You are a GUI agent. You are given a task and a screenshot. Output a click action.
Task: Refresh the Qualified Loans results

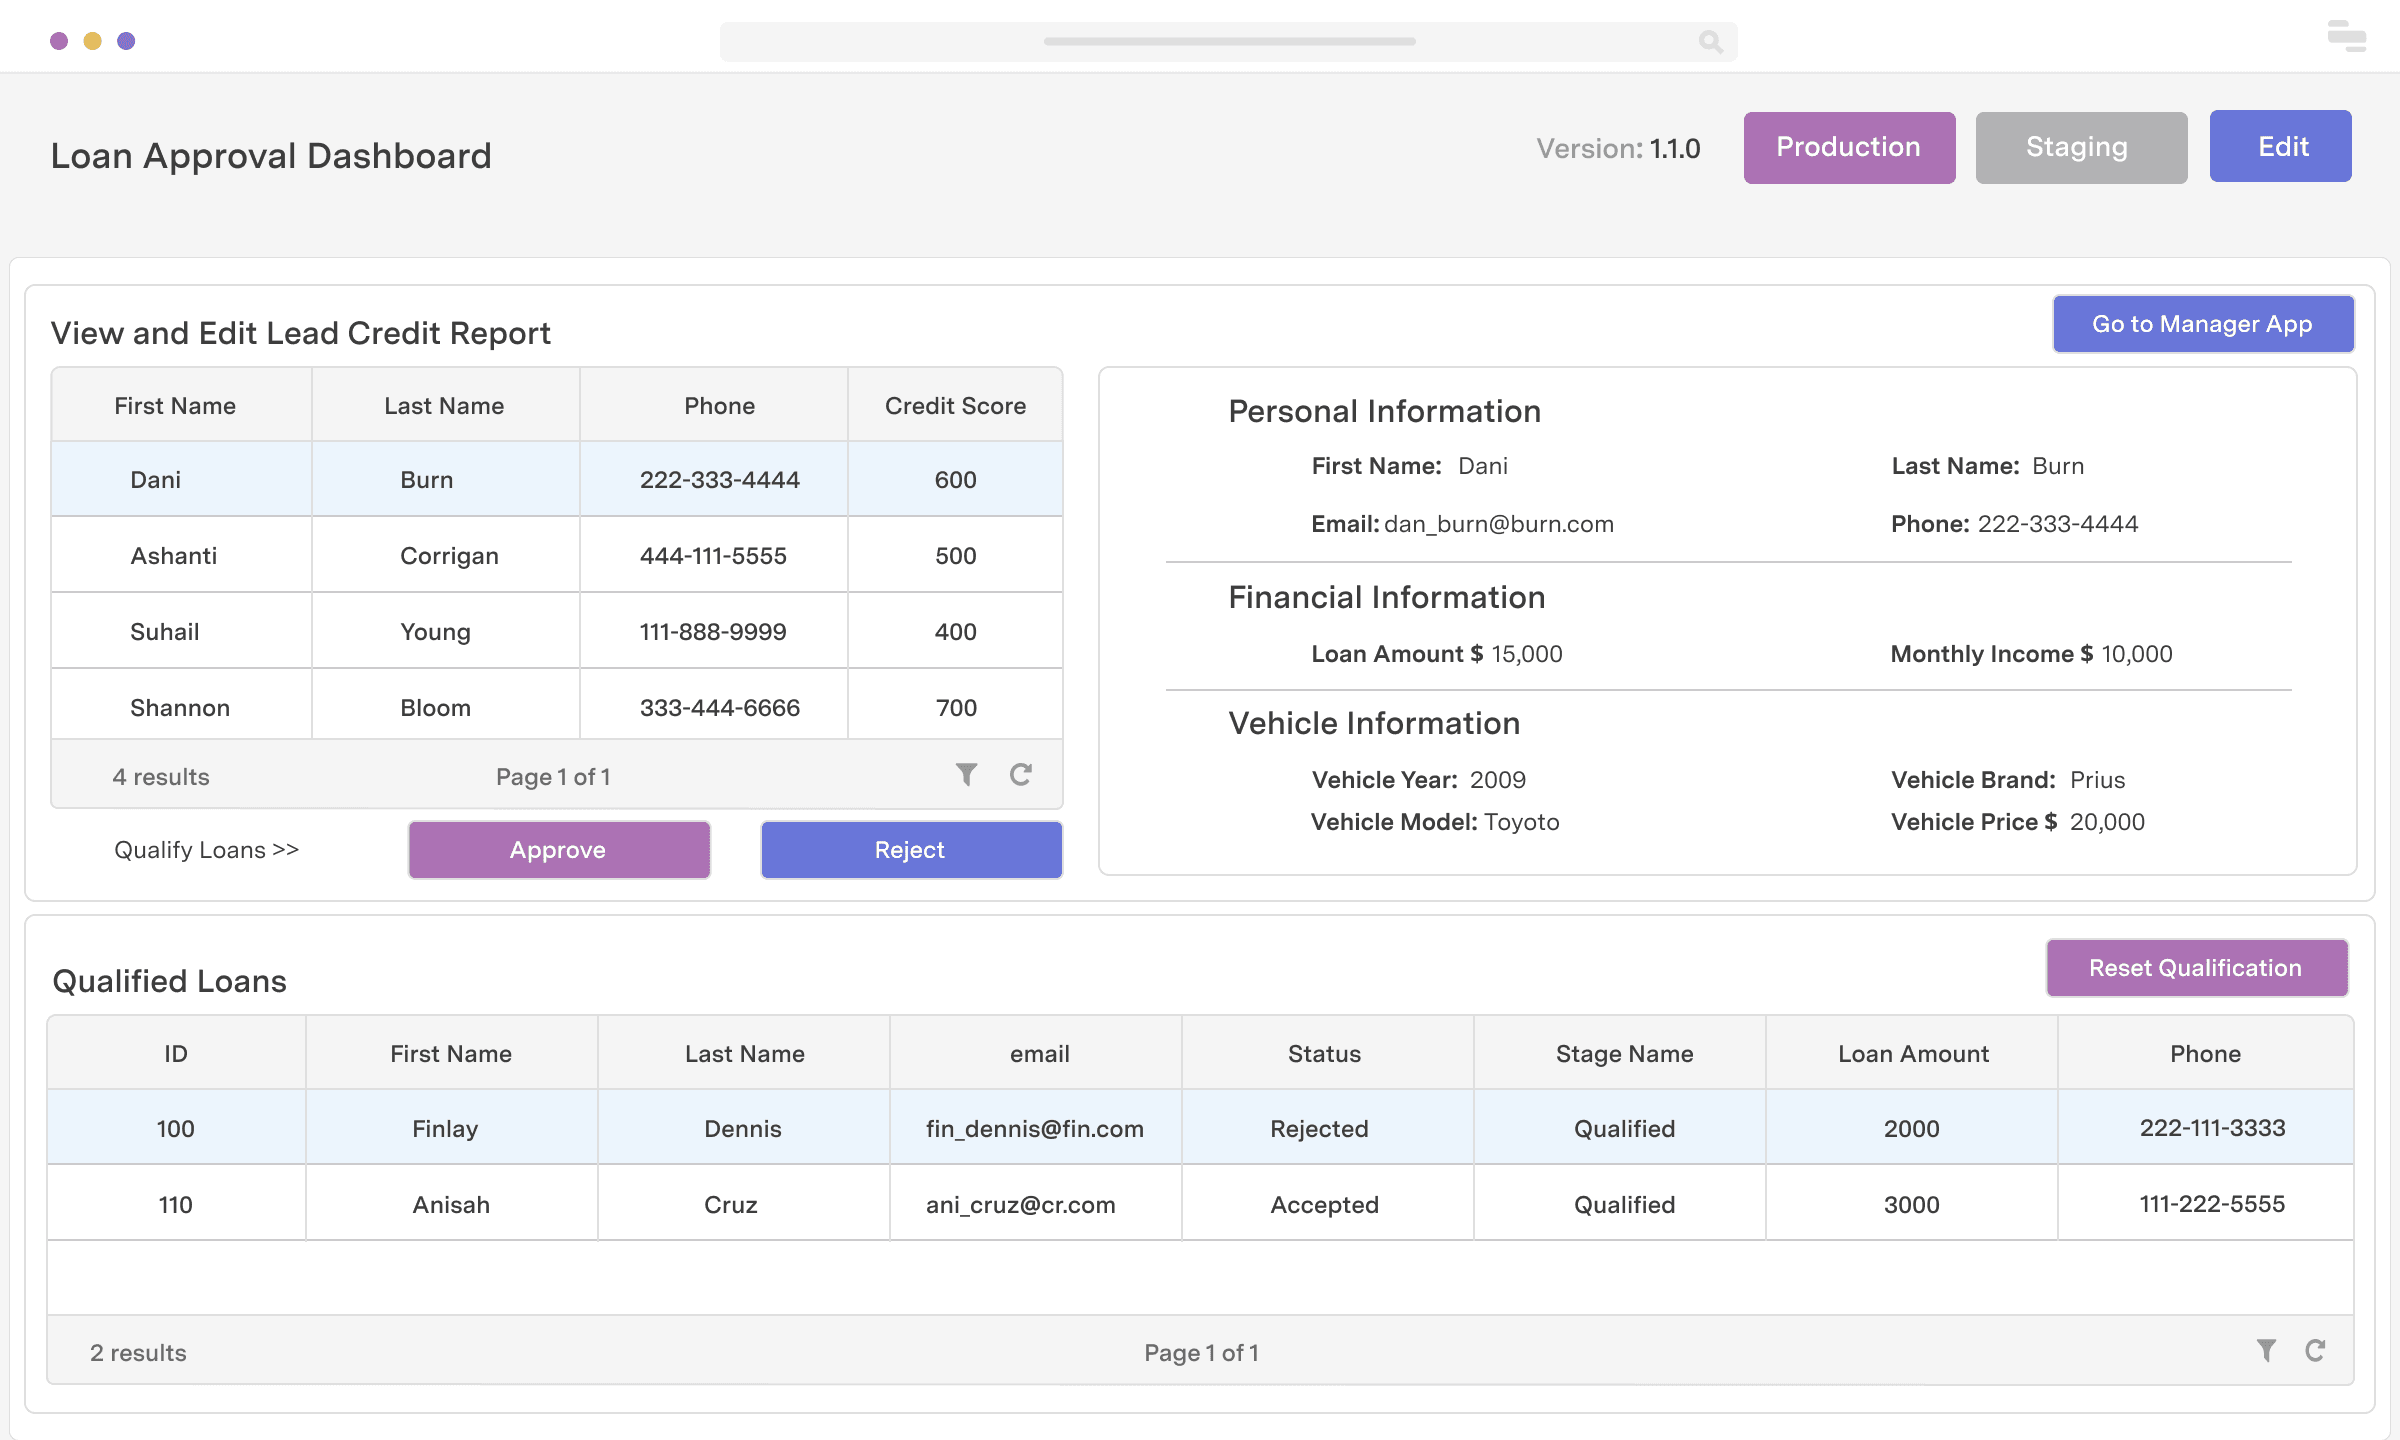coord(2317,1350)
